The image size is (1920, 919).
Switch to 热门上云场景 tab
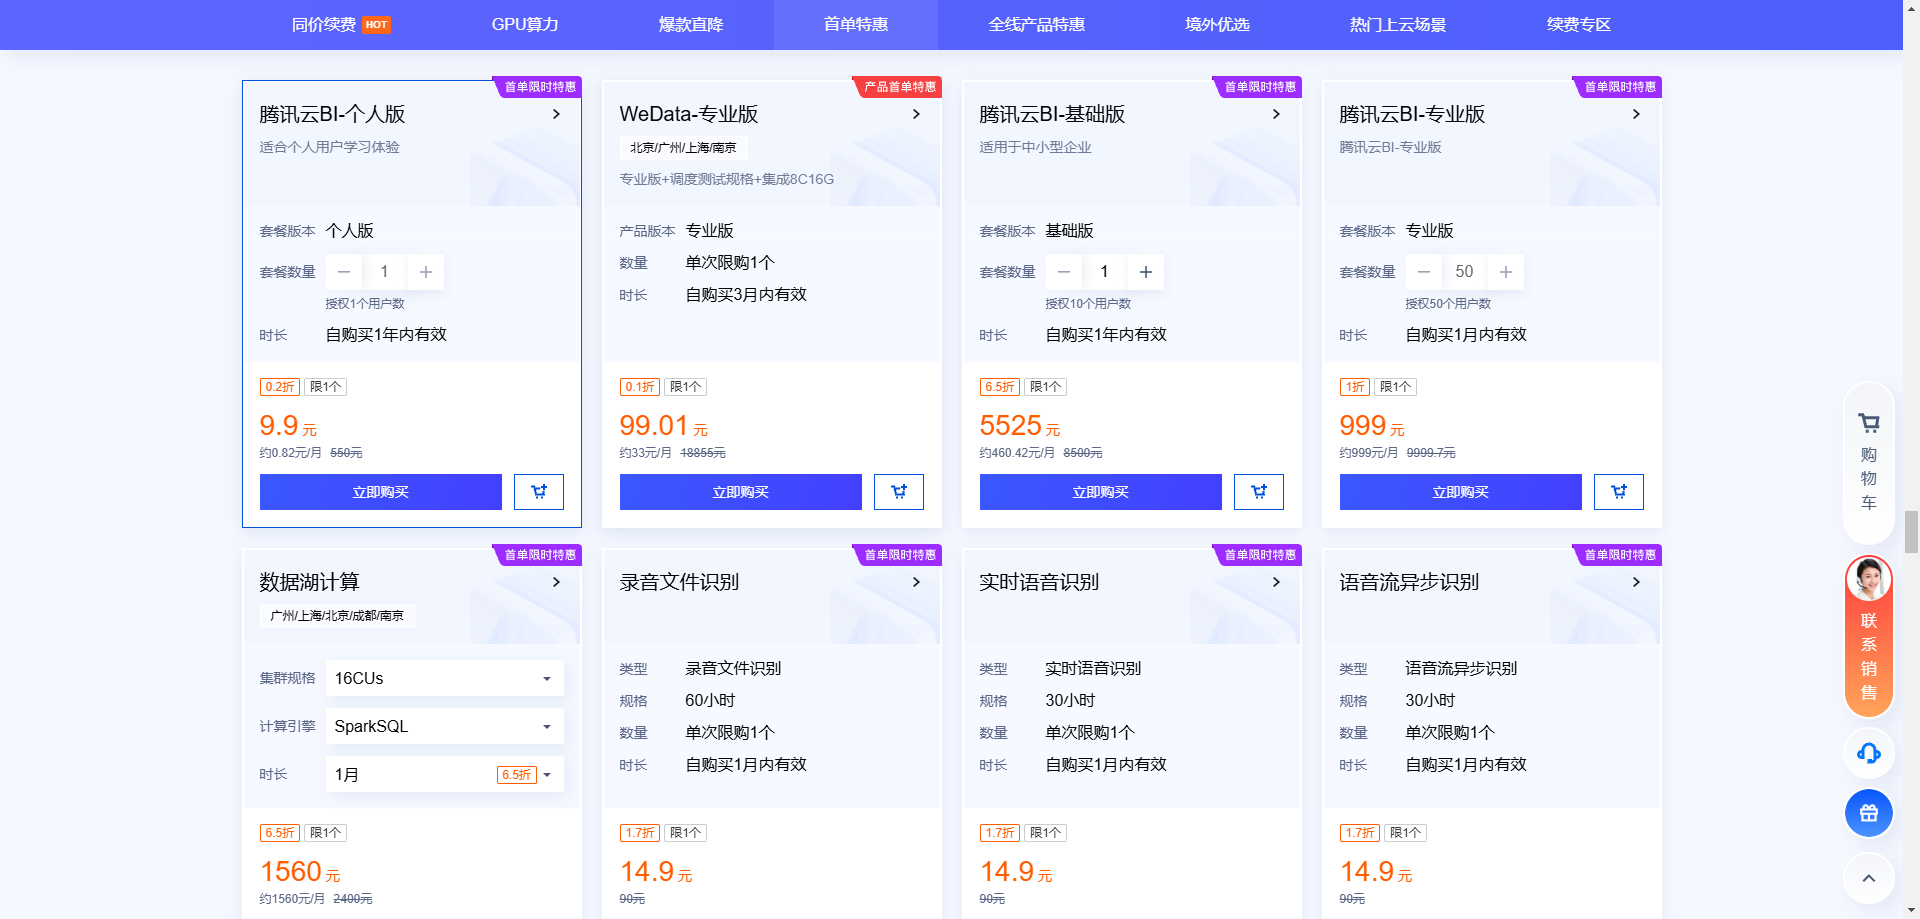(1398, 25)
